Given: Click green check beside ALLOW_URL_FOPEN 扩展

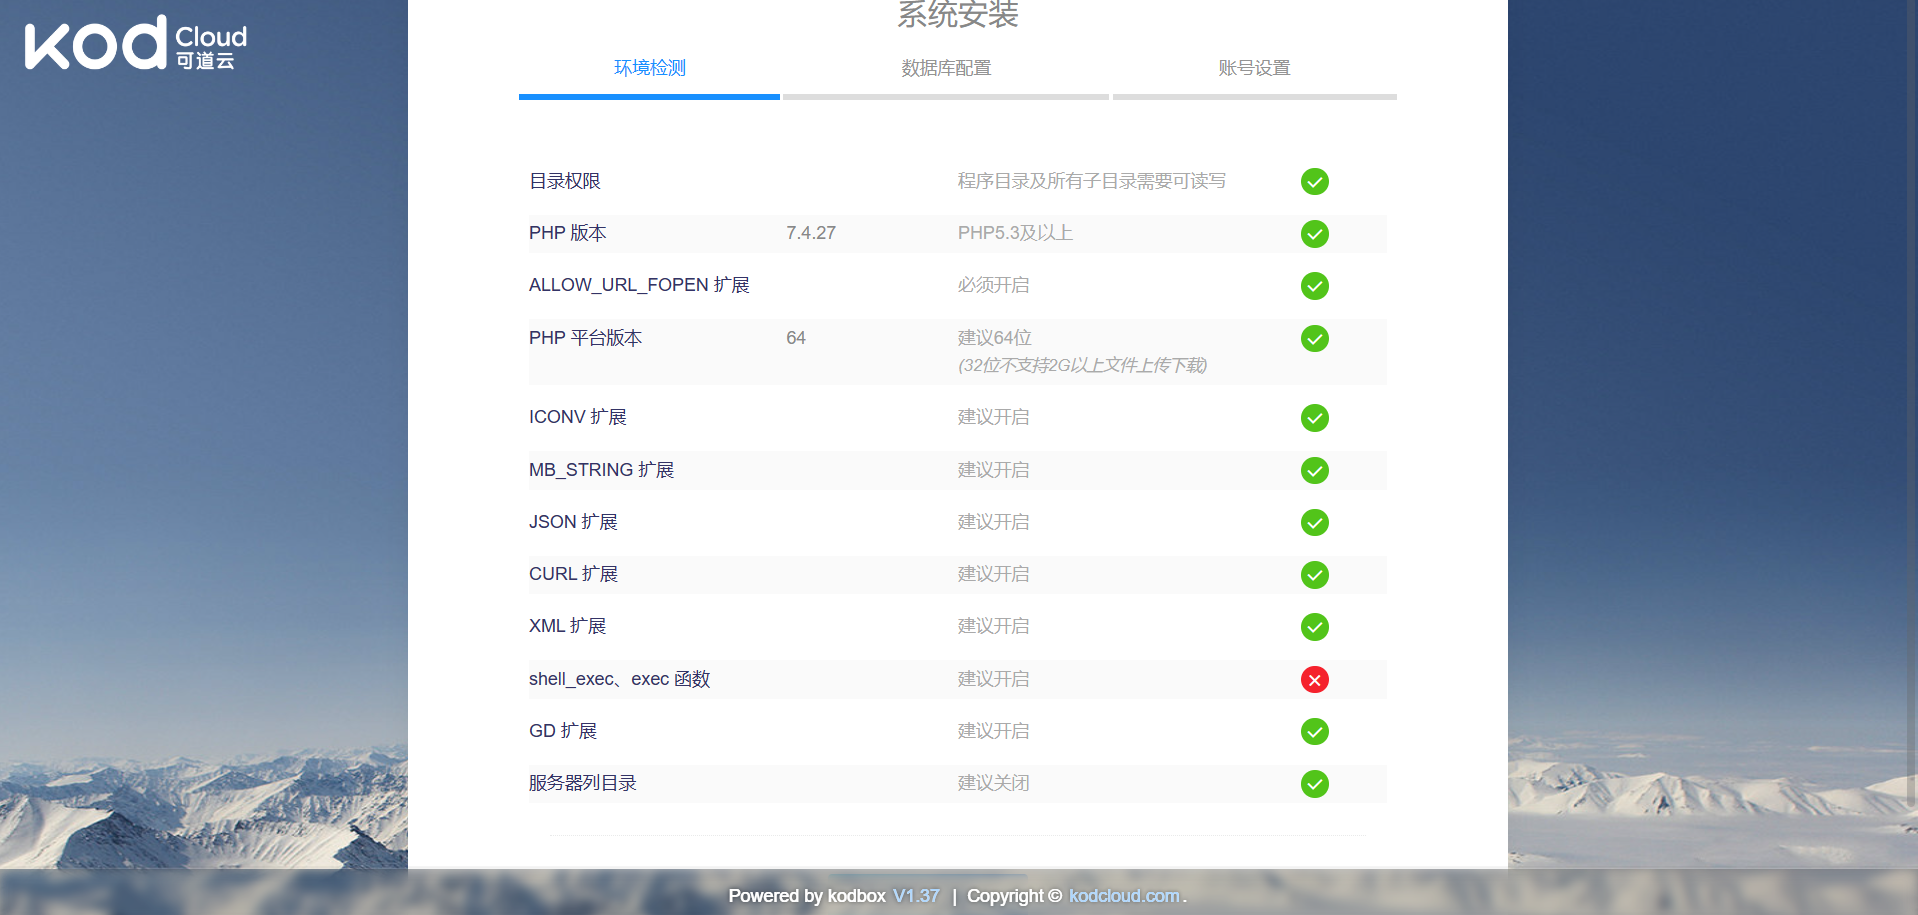Looking at the screenshot, I should click(x=1314, y=286).
